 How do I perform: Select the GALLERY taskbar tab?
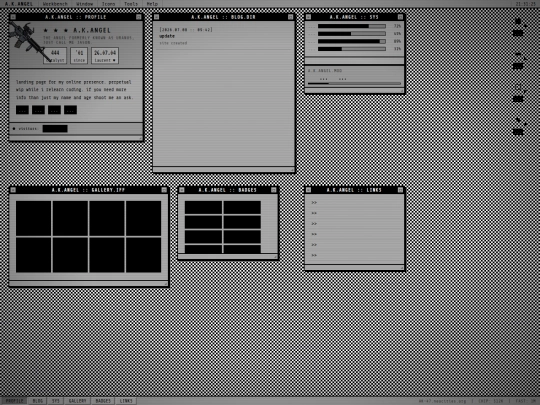click(x=77, y=401)
